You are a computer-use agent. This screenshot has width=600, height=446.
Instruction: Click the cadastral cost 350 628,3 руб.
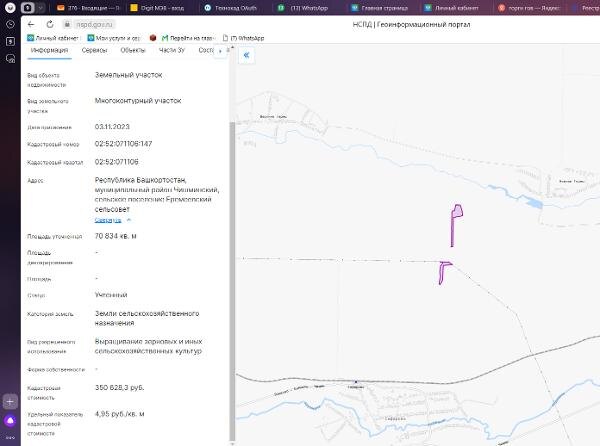[119, 387]
